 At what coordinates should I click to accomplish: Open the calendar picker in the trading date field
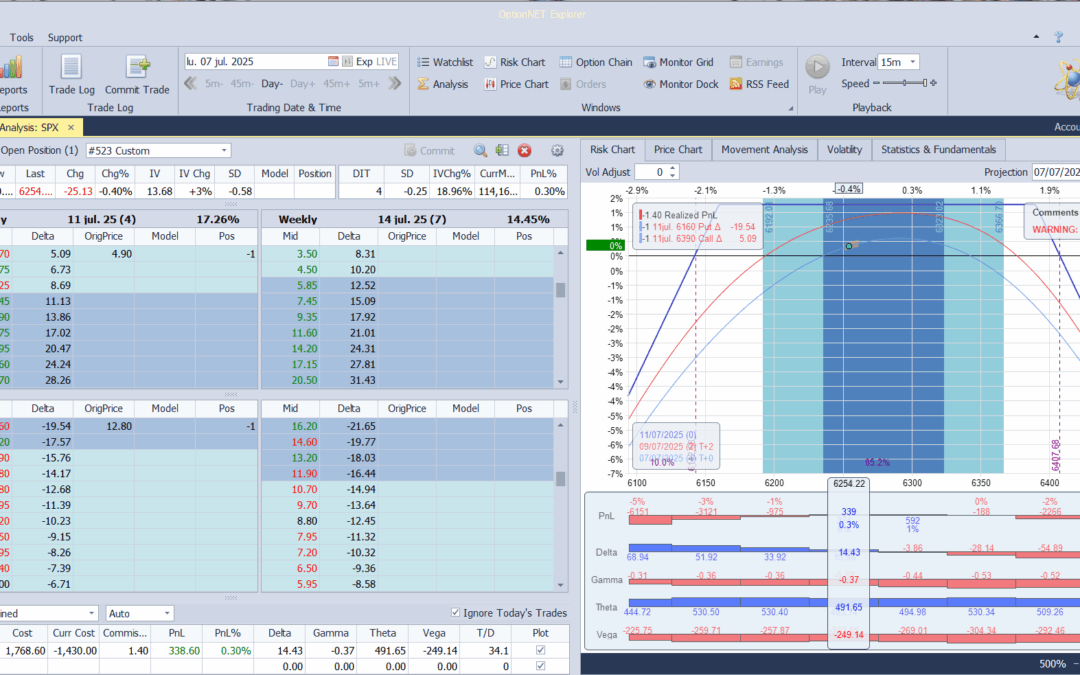click(333, 61)
